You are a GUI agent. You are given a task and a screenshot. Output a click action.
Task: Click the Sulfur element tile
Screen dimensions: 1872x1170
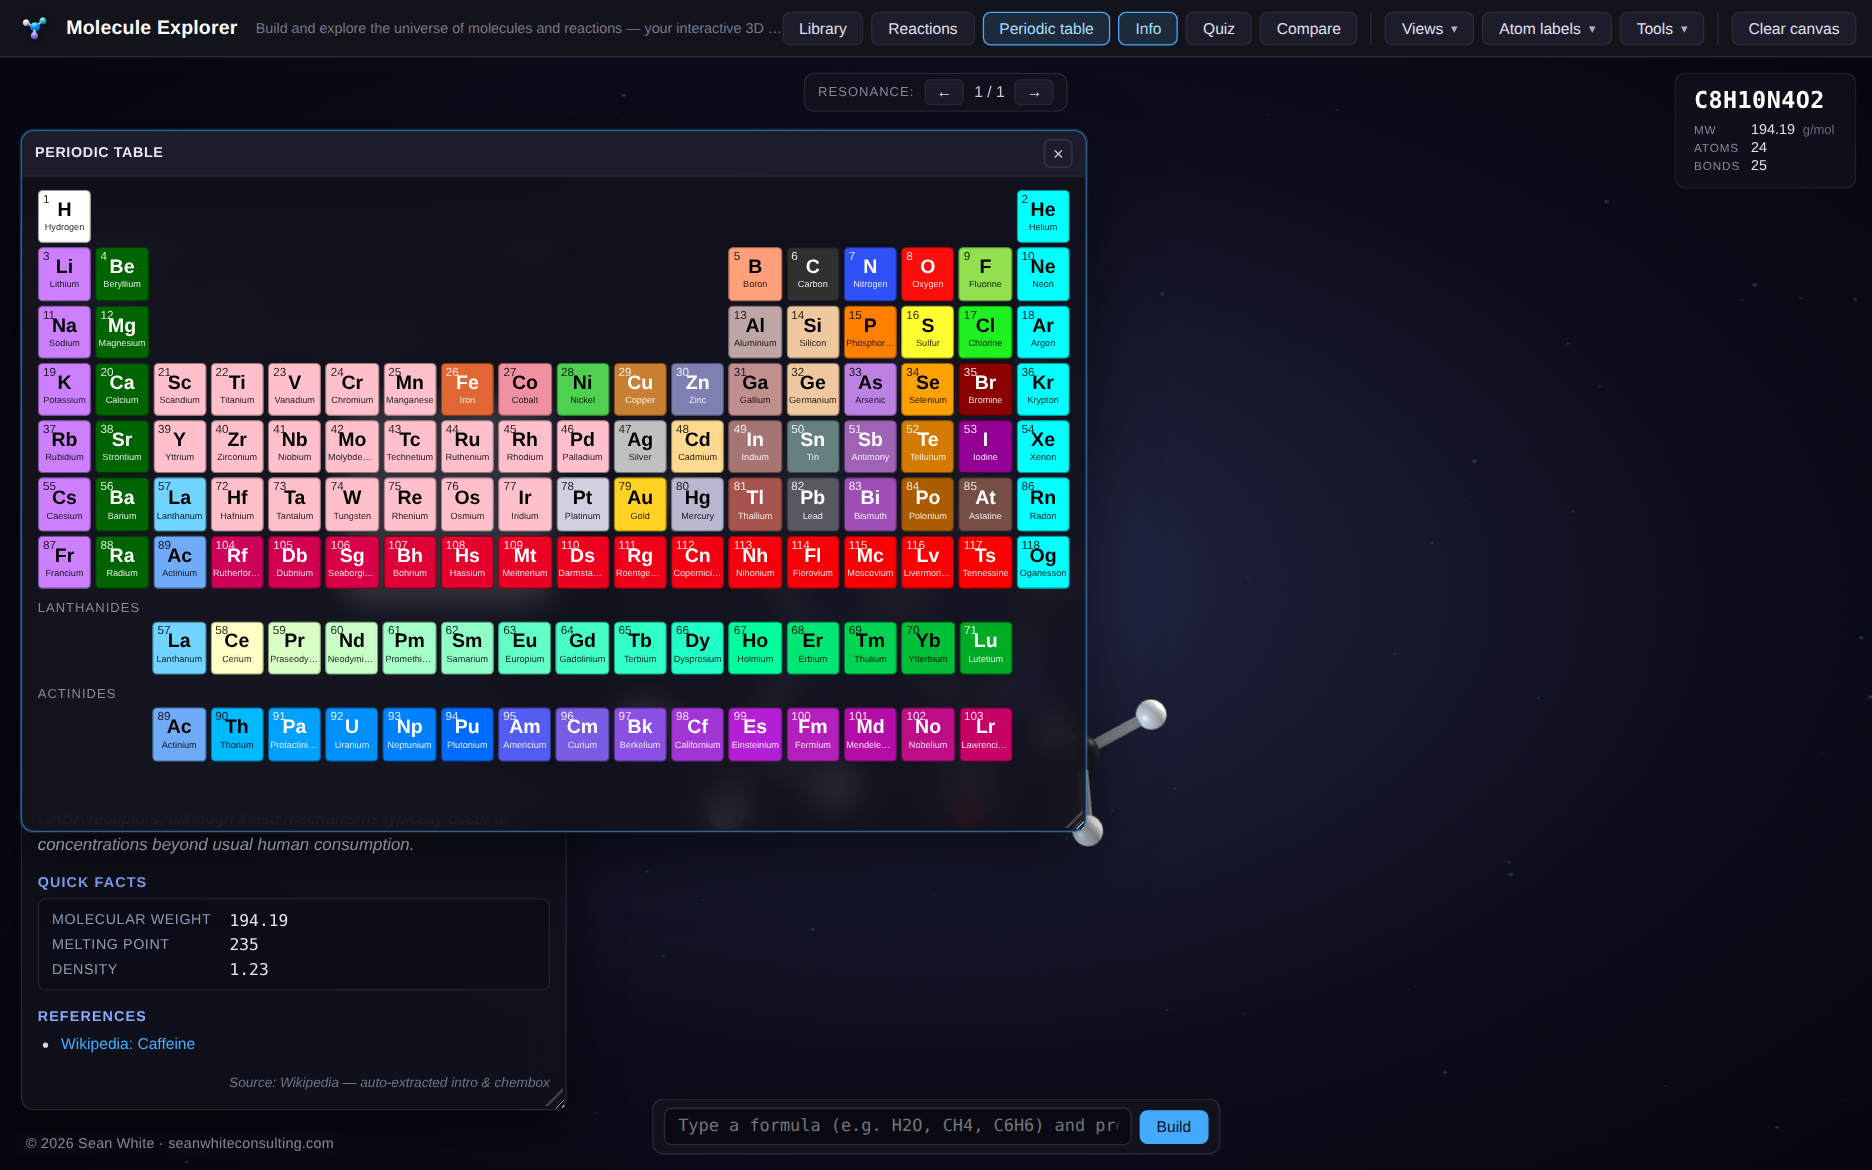(x=928, y=333)
